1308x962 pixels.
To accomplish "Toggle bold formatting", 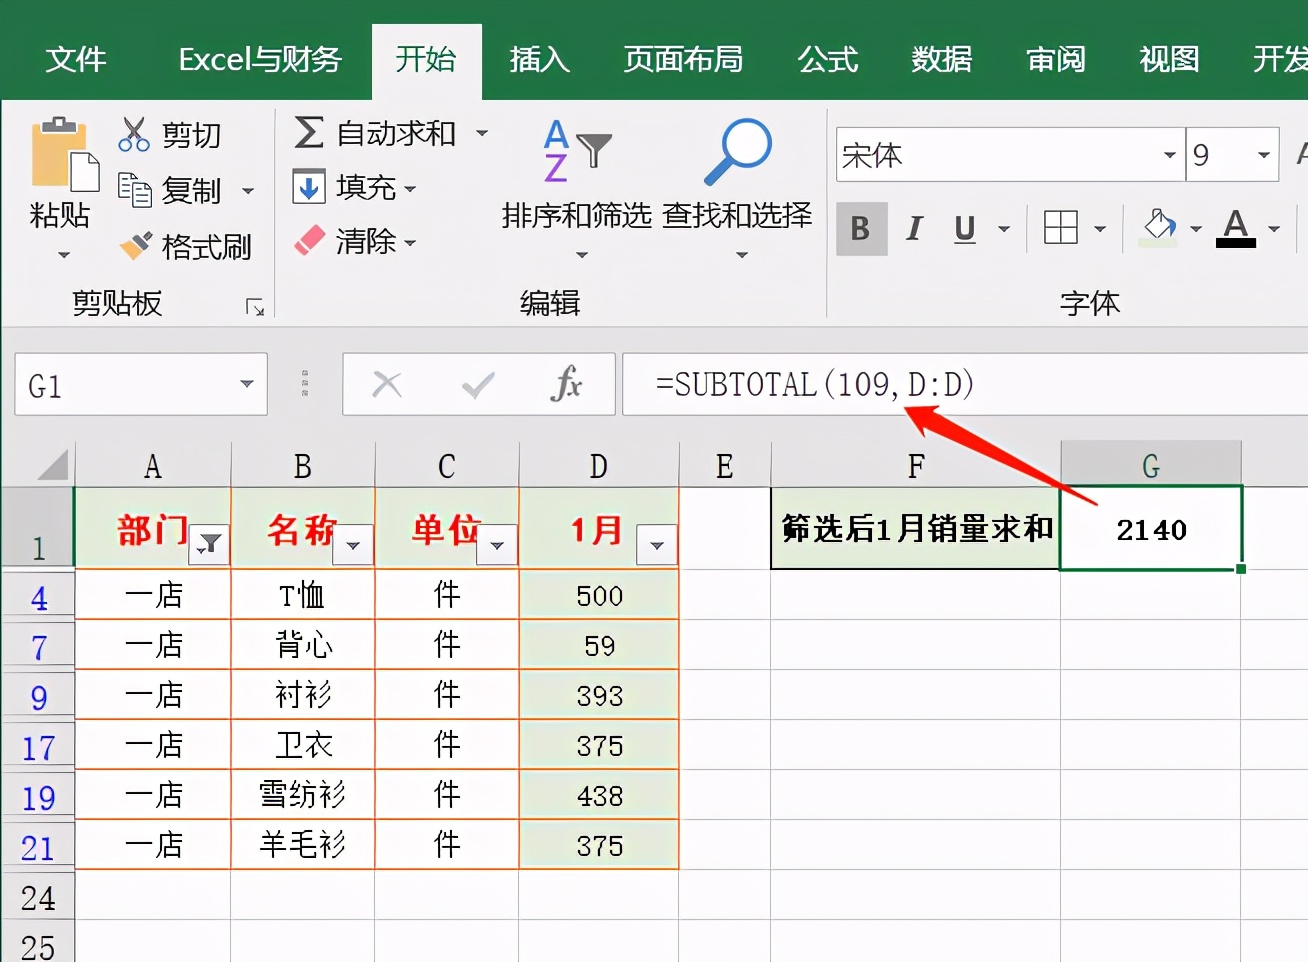I will click(860, 228).
